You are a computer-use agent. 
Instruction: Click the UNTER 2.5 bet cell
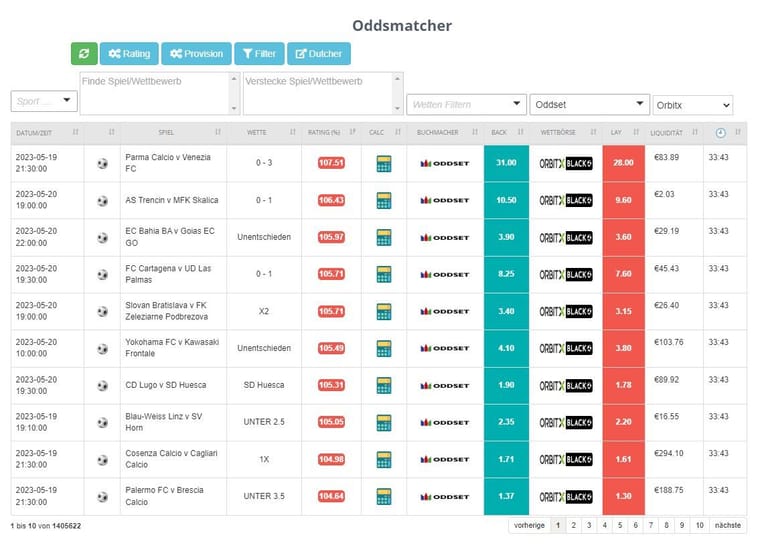tap(264, 422)
